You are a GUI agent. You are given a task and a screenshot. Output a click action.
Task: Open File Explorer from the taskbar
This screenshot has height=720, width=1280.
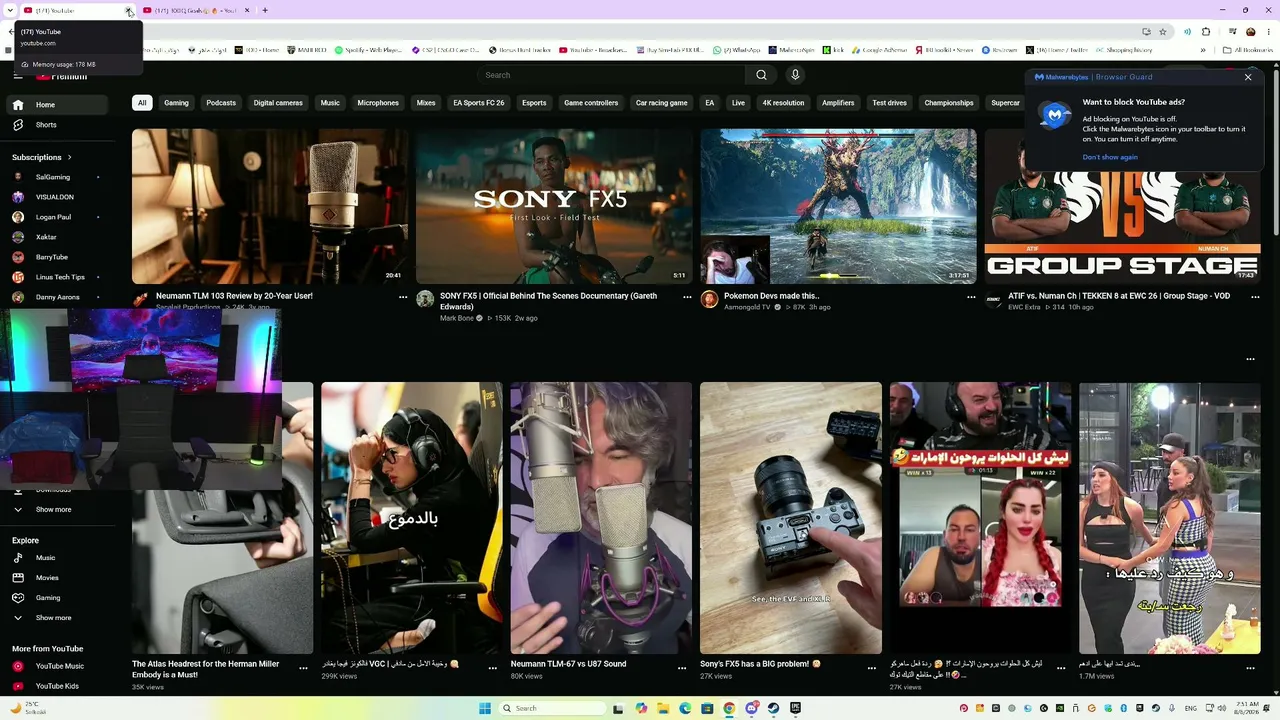click(x=663, y=708)
